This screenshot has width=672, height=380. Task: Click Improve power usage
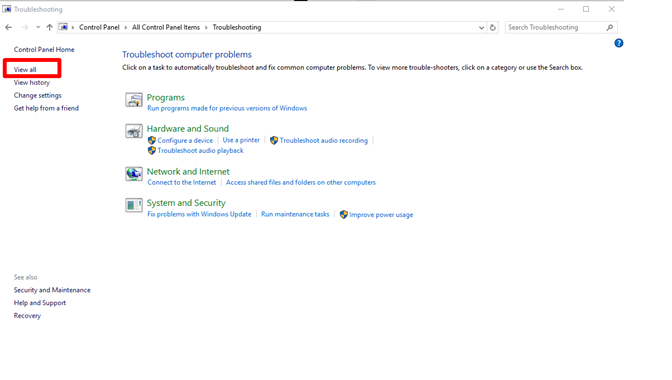click(381, 215)
